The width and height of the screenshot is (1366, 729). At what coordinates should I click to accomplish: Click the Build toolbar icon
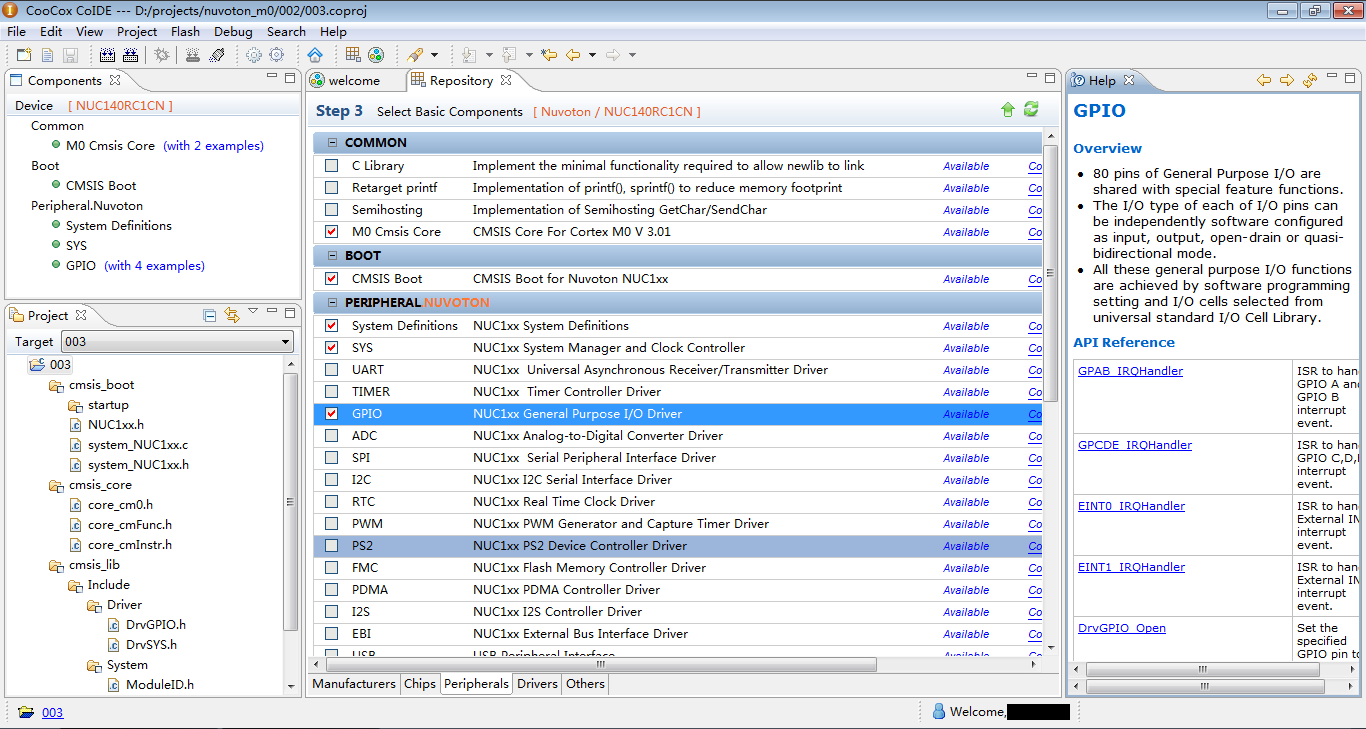click(107, 55)
